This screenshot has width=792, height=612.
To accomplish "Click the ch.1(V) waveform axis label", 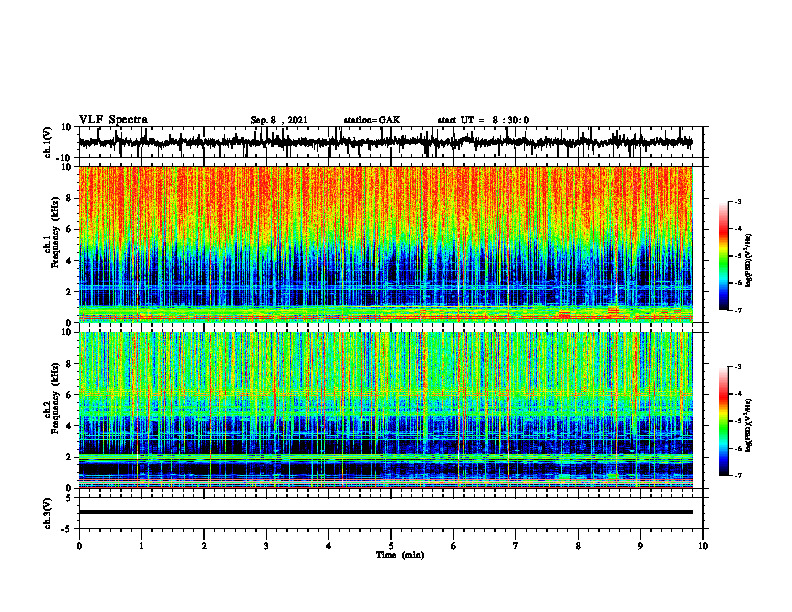I will click(48, 142).
